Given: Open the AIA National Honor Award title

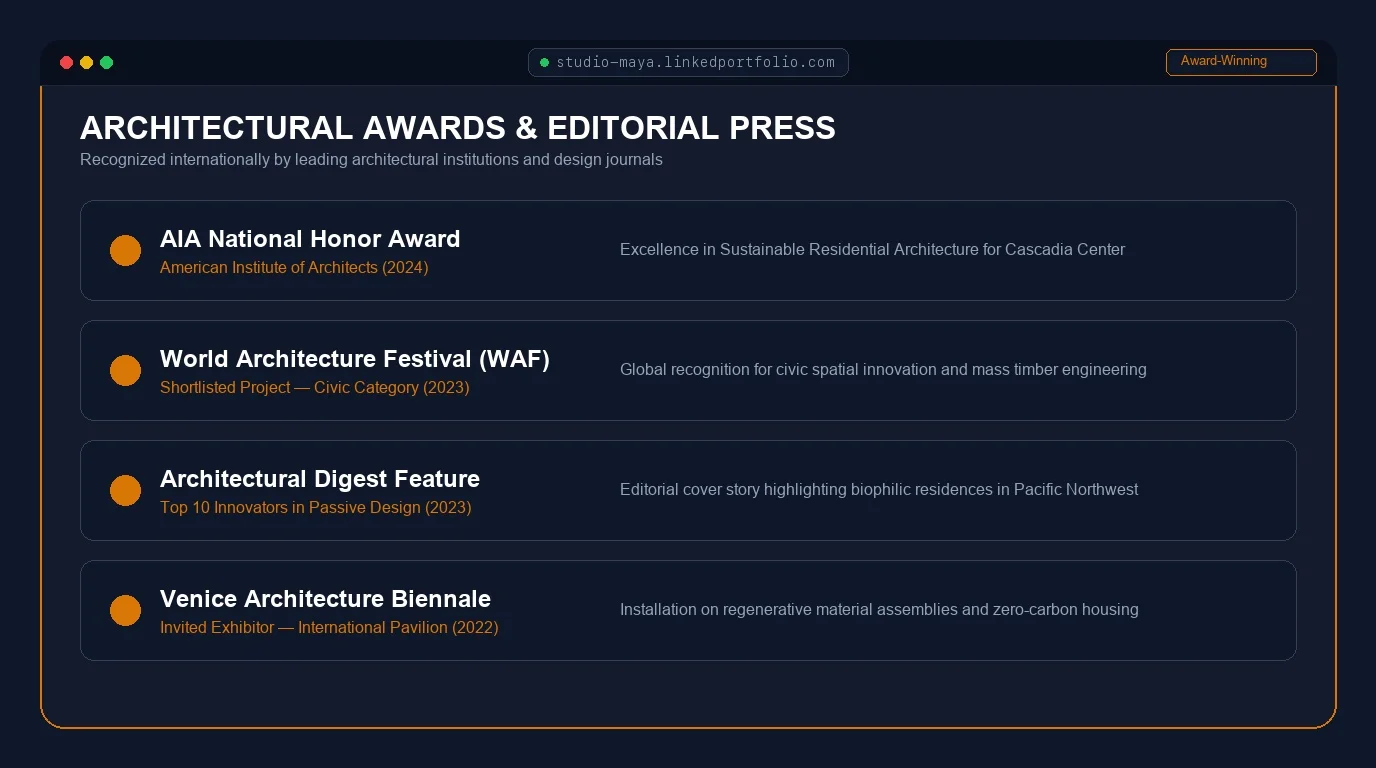Looking at the screenshot, I should click(310, 239).
